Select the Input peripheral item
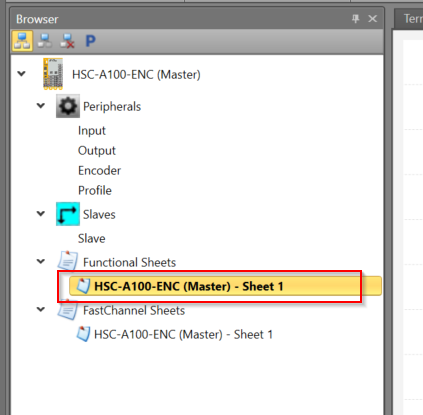 (x=92, y=131)
